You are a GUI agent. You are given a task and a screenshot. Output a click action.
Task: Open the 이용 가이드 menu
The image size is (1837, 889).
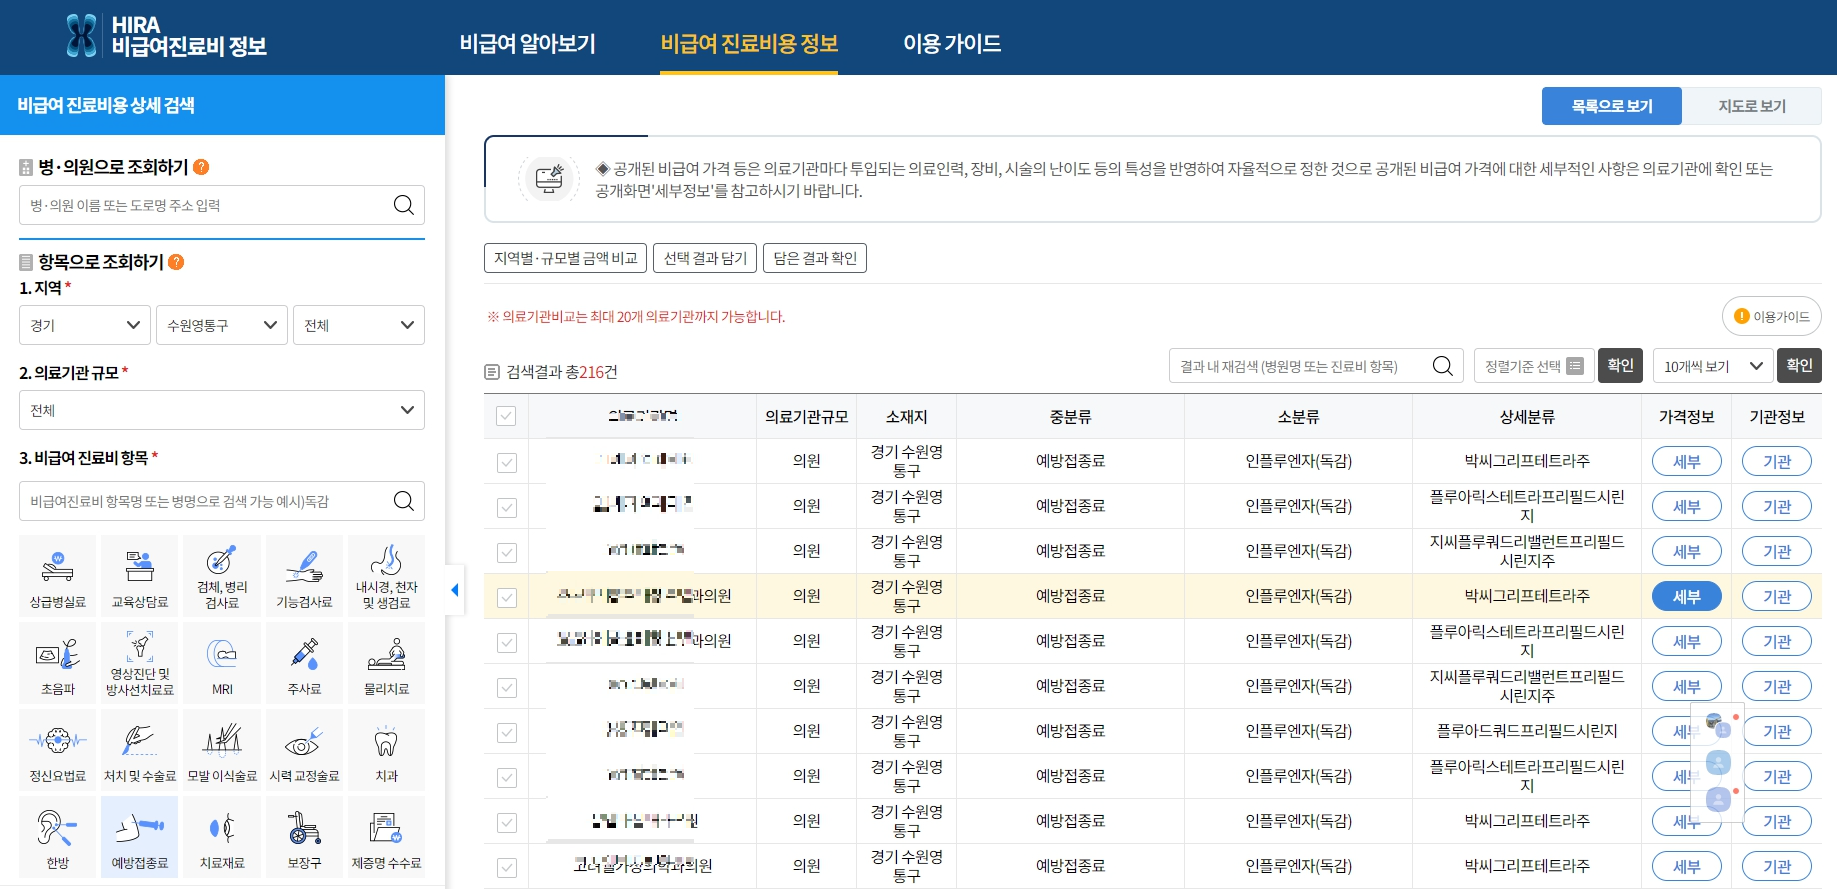(952, 43)
